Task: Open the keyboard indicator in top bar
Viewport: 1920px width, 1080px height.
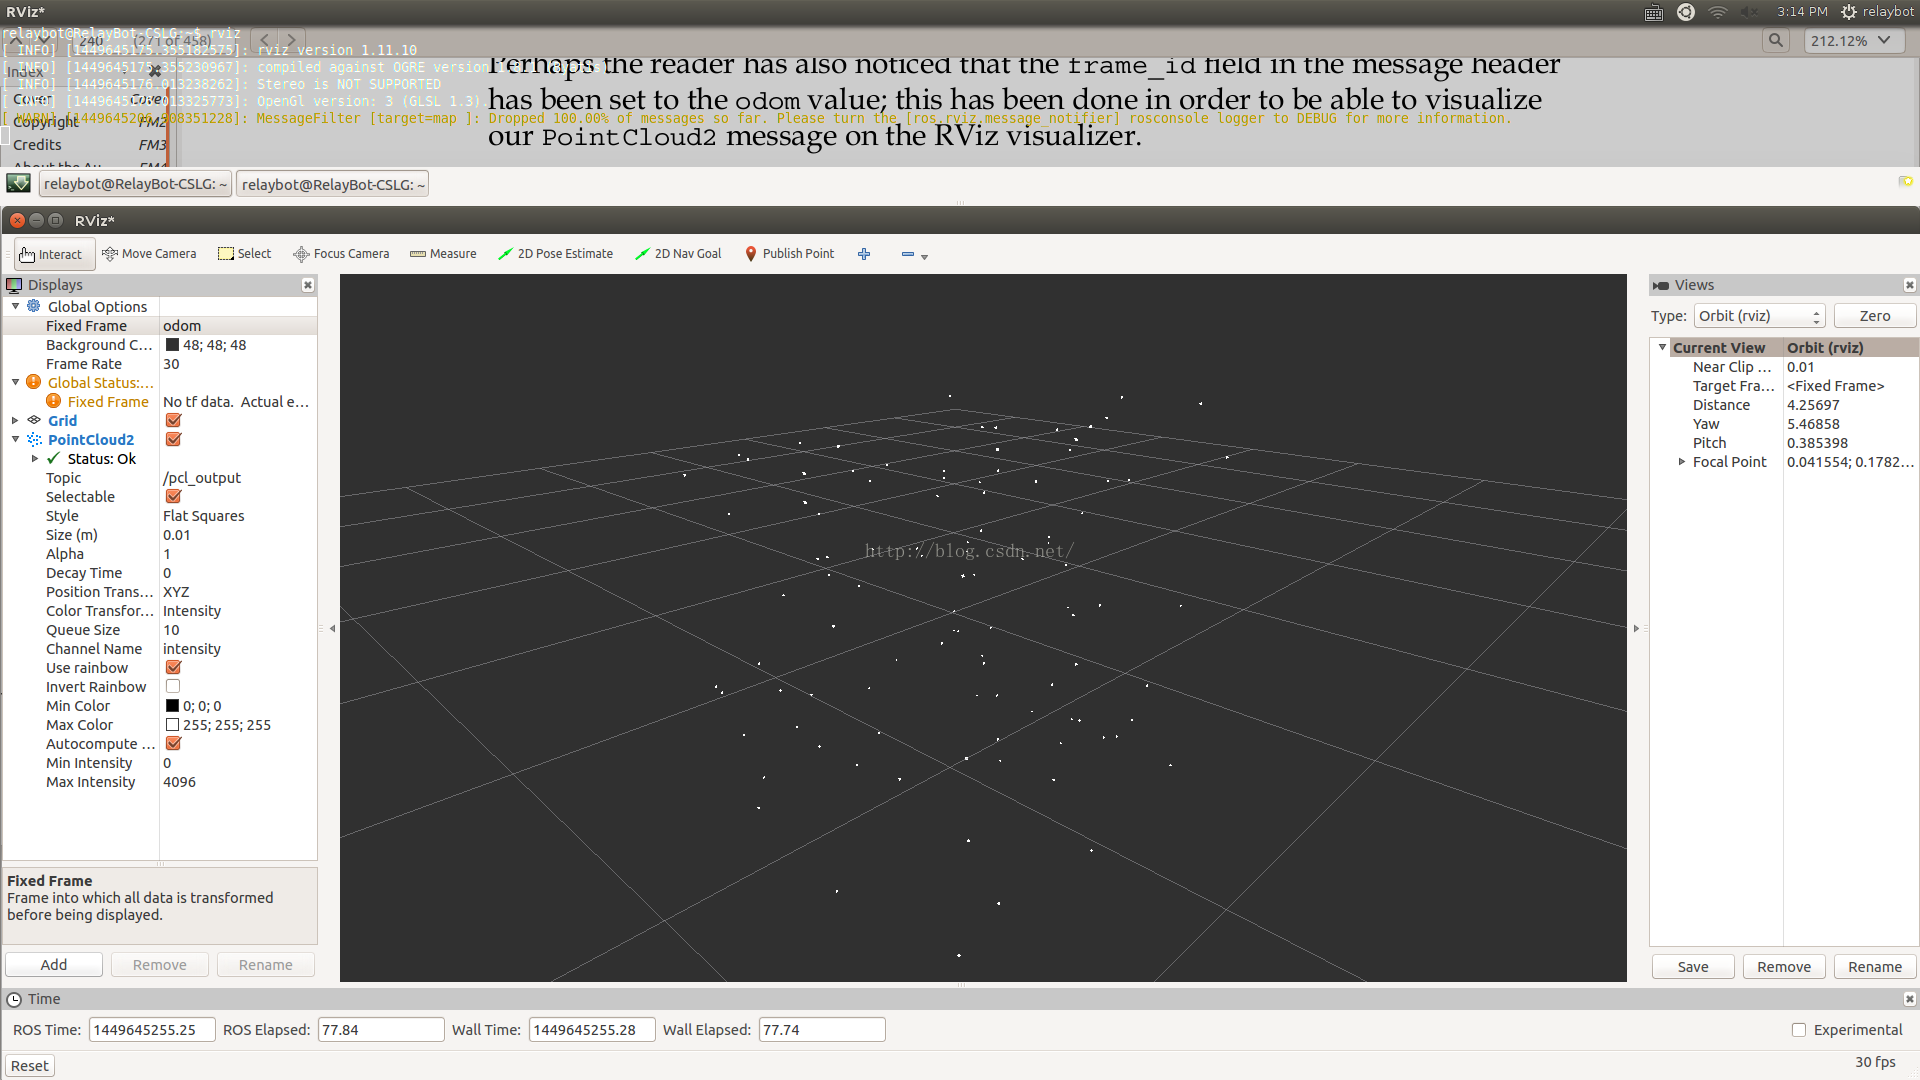Action: click(1654, 12)
